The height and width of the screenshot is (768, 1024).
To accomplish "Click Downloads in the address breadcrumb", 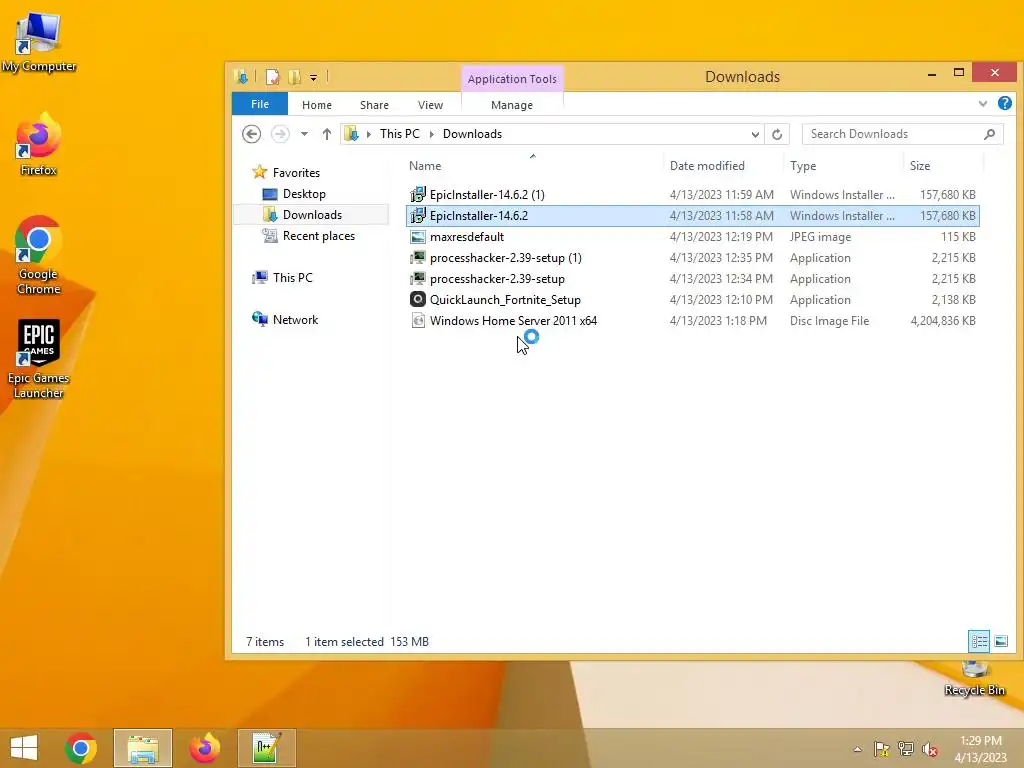I will coord(472,134).
